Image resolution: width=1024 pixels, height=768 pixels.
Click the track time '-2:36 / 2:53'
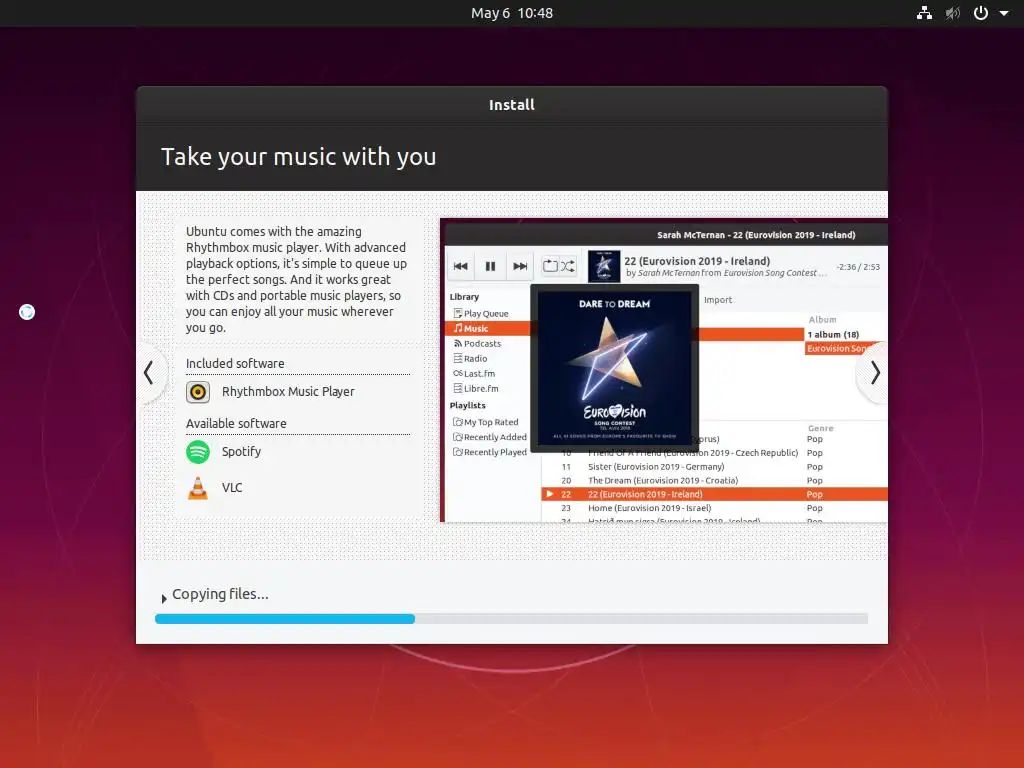[858, 267]
